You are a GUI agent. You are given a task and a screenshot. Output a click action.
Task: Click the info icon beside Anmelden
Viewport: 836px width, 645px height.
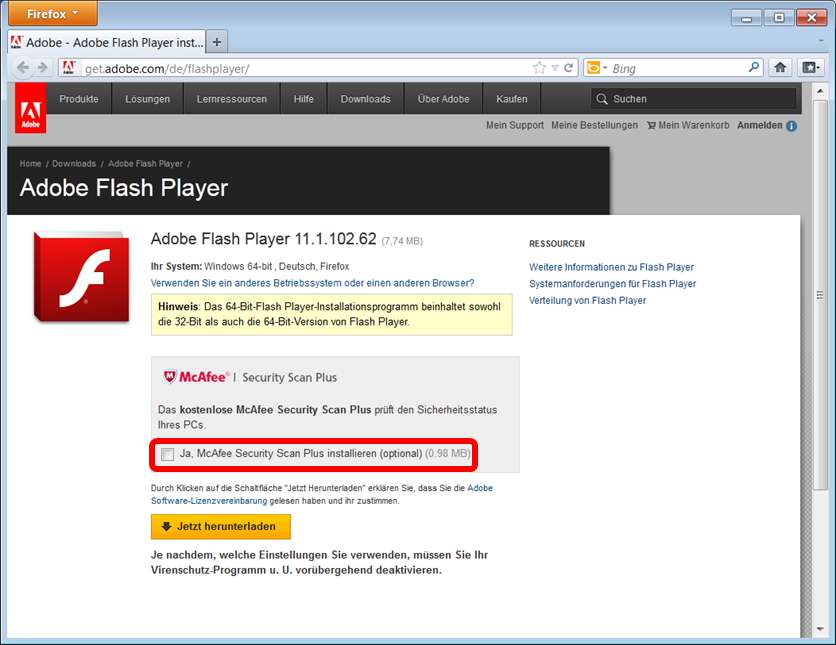pyautogui.click(x=792, y=126)
